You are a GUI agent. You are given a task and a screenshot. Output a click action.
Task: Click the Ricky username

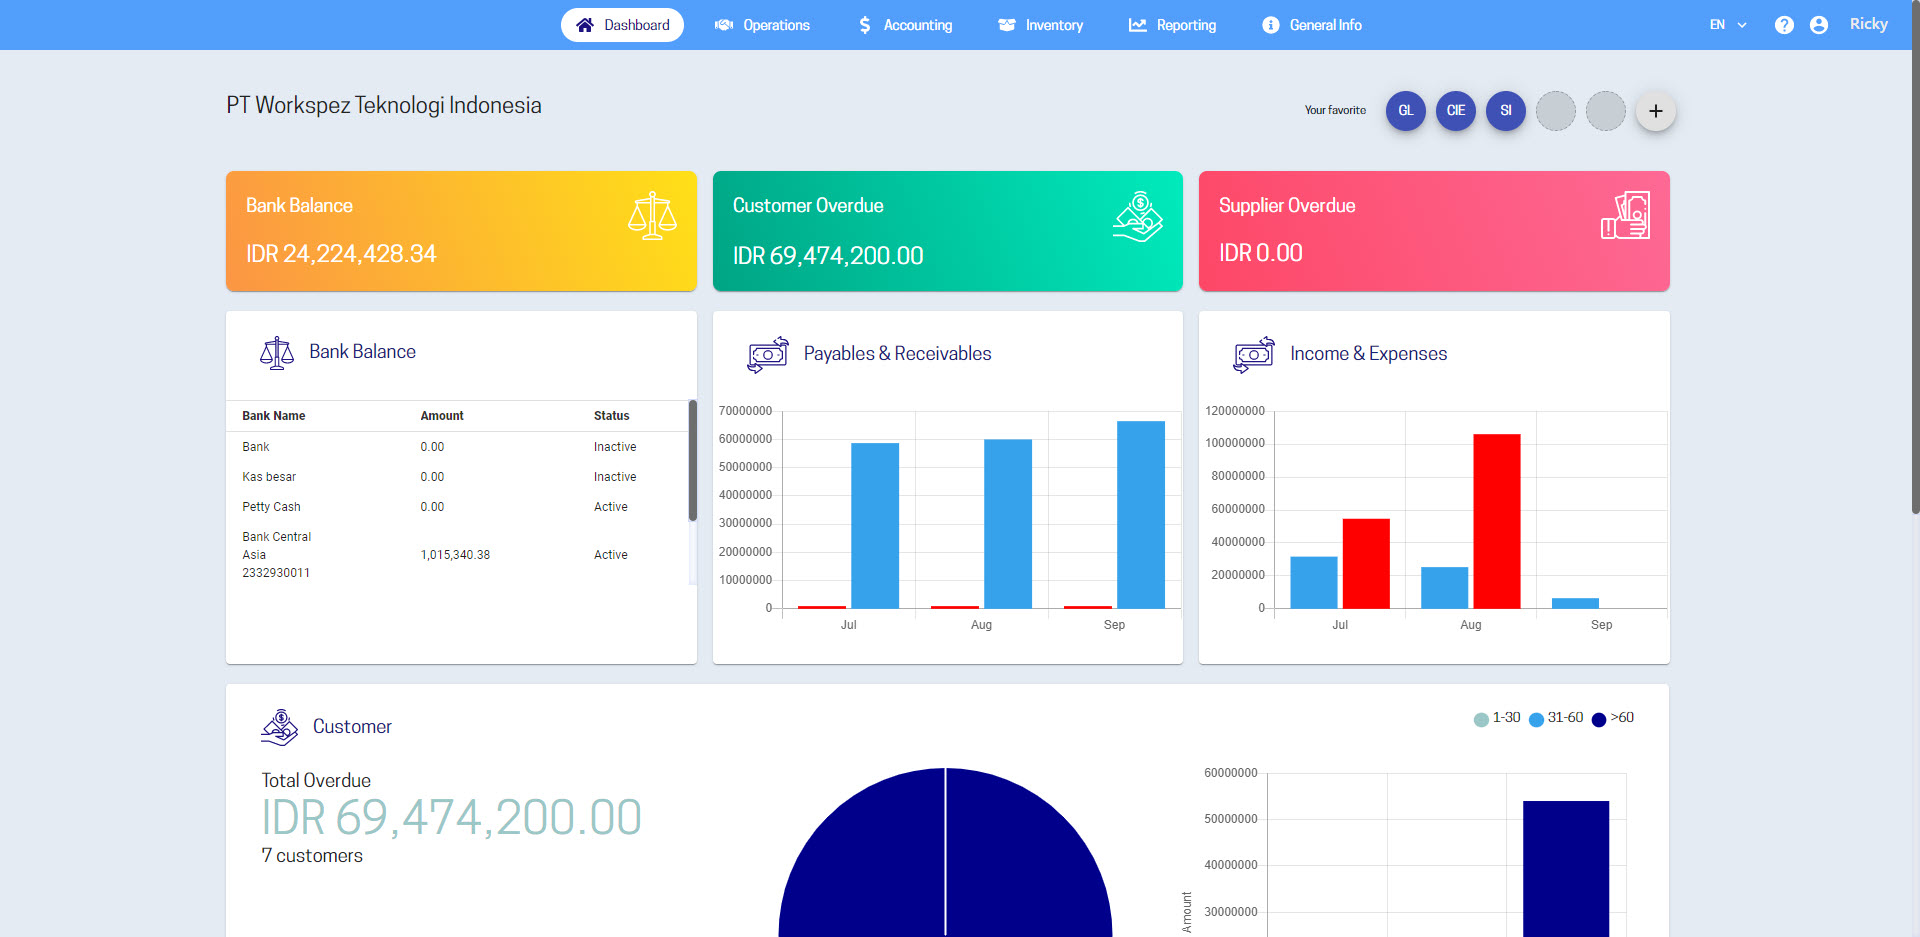[x=1868, y=24]
